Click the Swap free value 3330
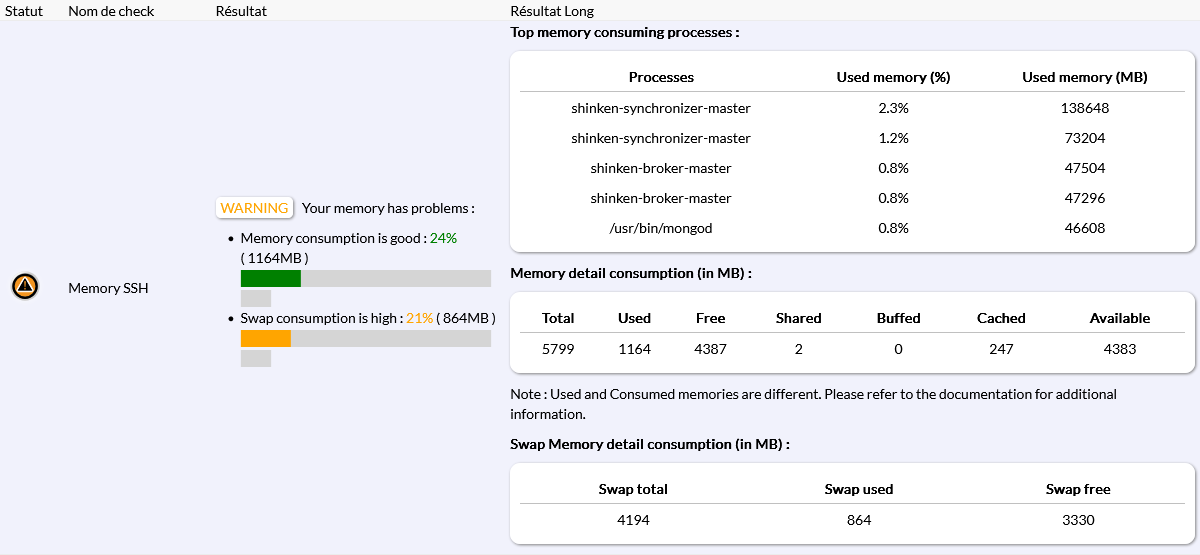 [1078, 520]
